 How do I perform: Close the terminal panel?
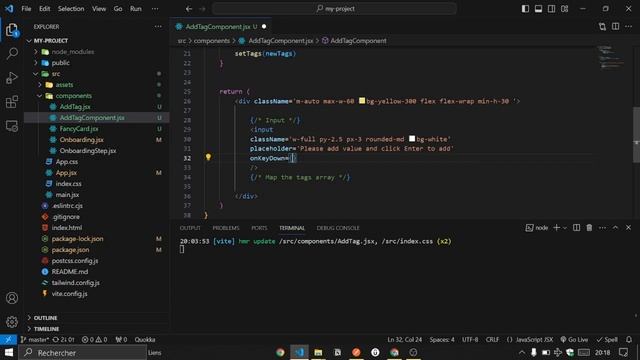coord(629,228)
